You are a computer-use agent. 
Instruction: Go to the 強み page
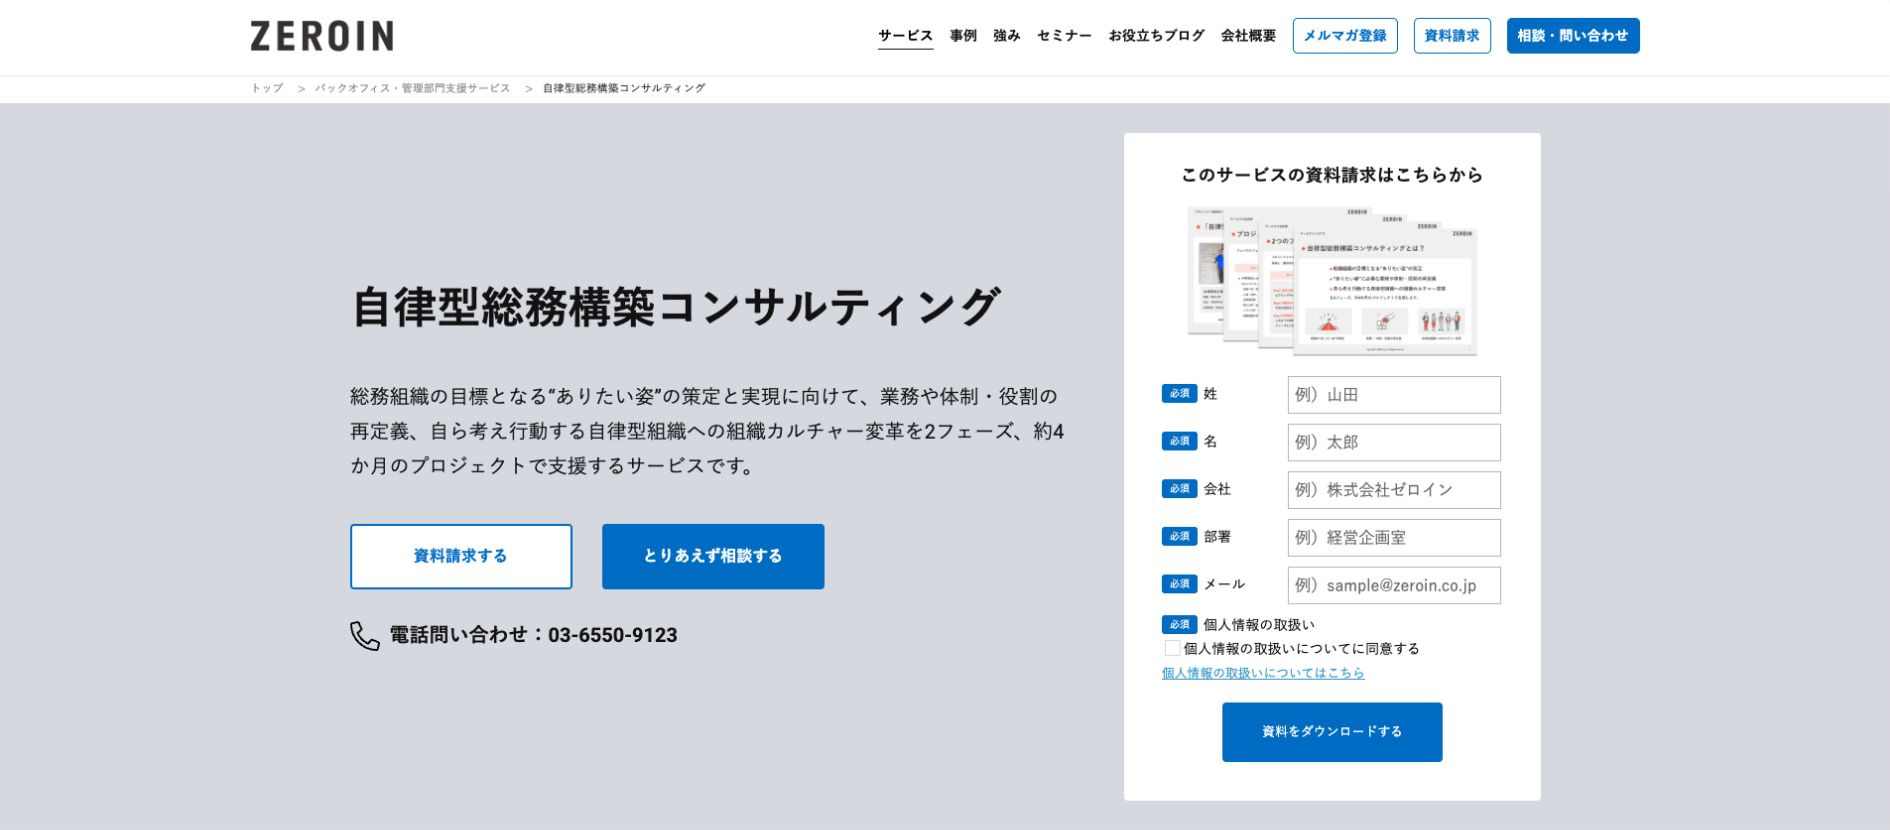click(1007, 36)
